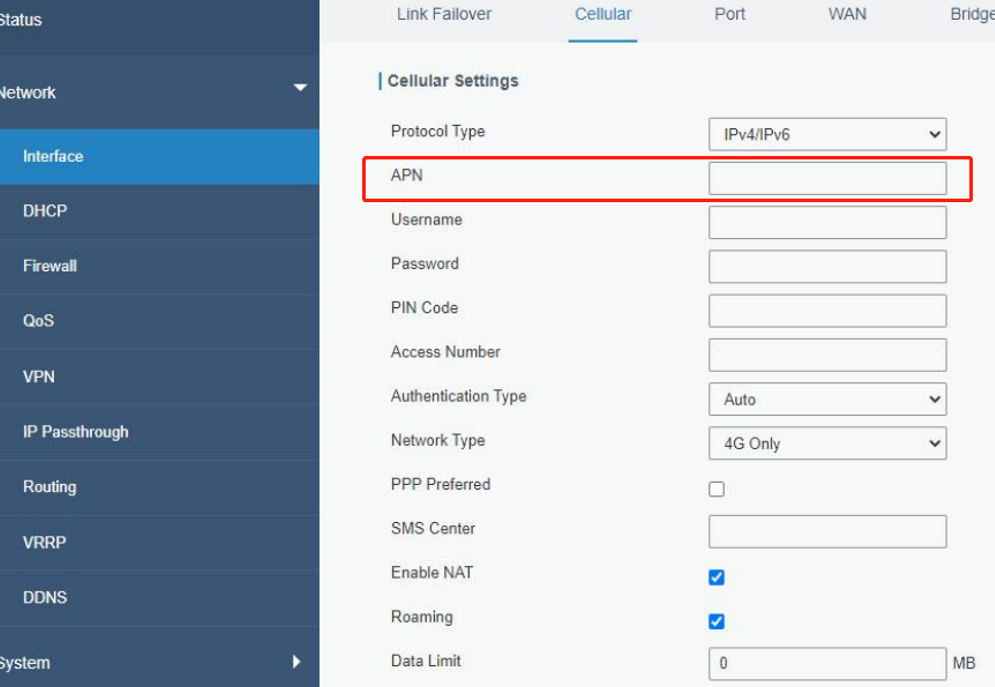
Task: Collapse the Network menu arrow
Action: pos(300,87)
